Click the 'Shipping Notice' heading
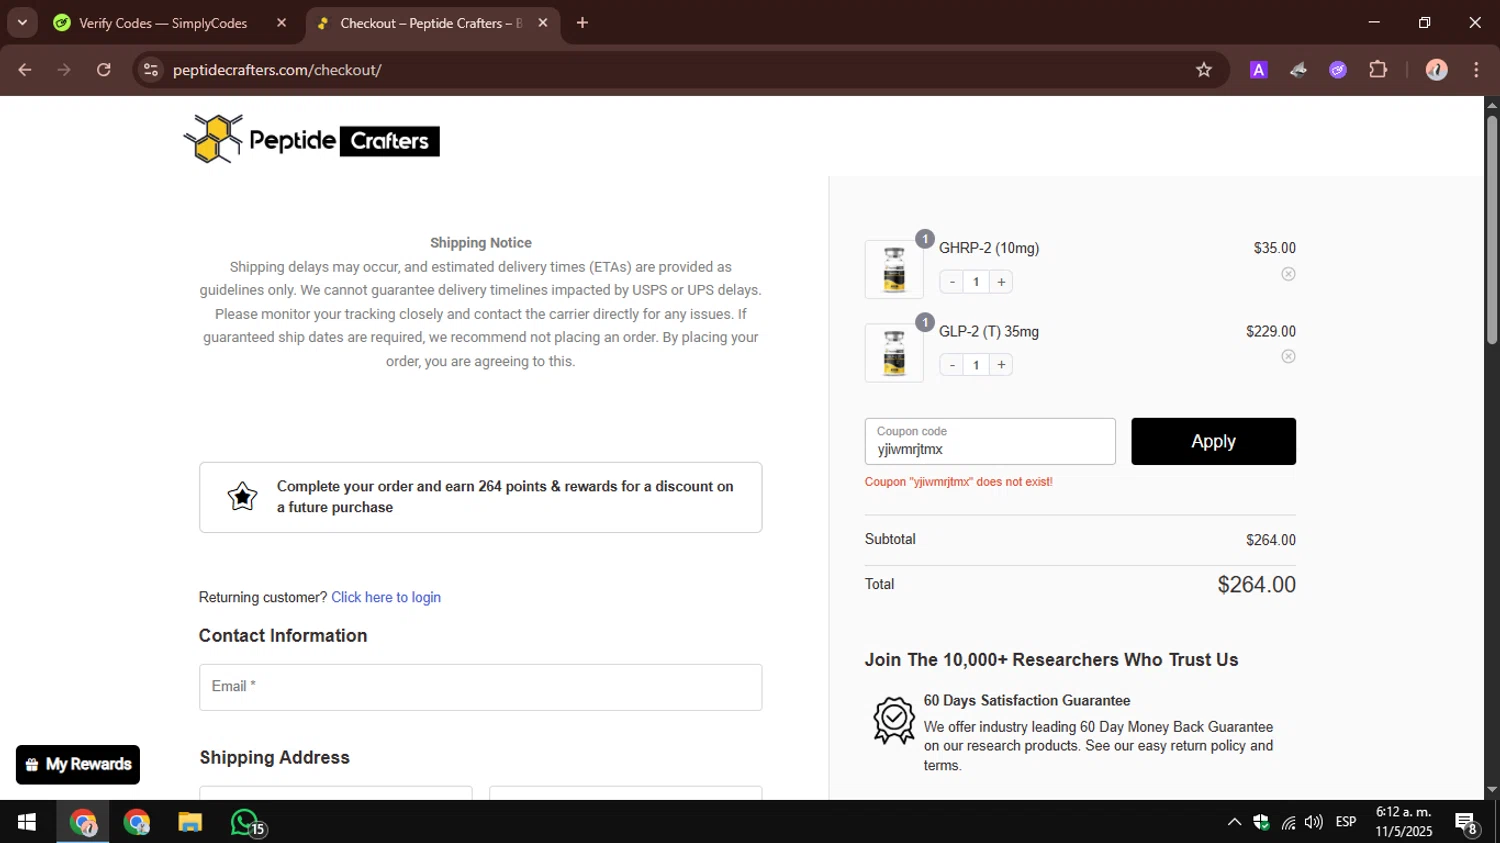 coord(481,243)
